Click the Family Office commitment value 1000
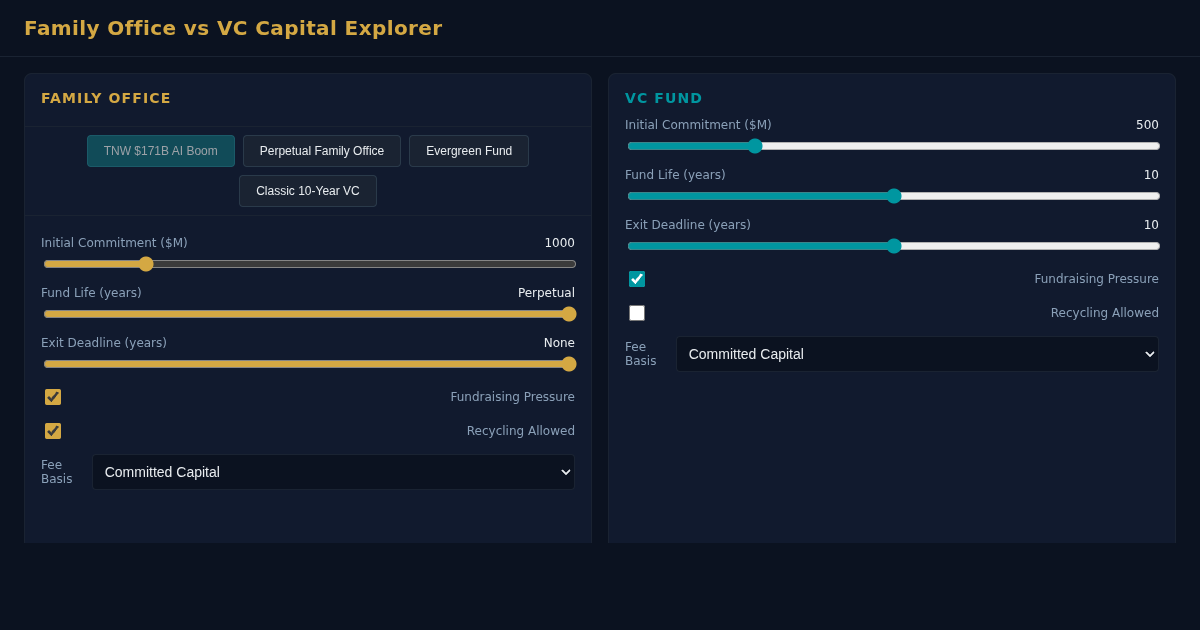 (x=560, y=243)
